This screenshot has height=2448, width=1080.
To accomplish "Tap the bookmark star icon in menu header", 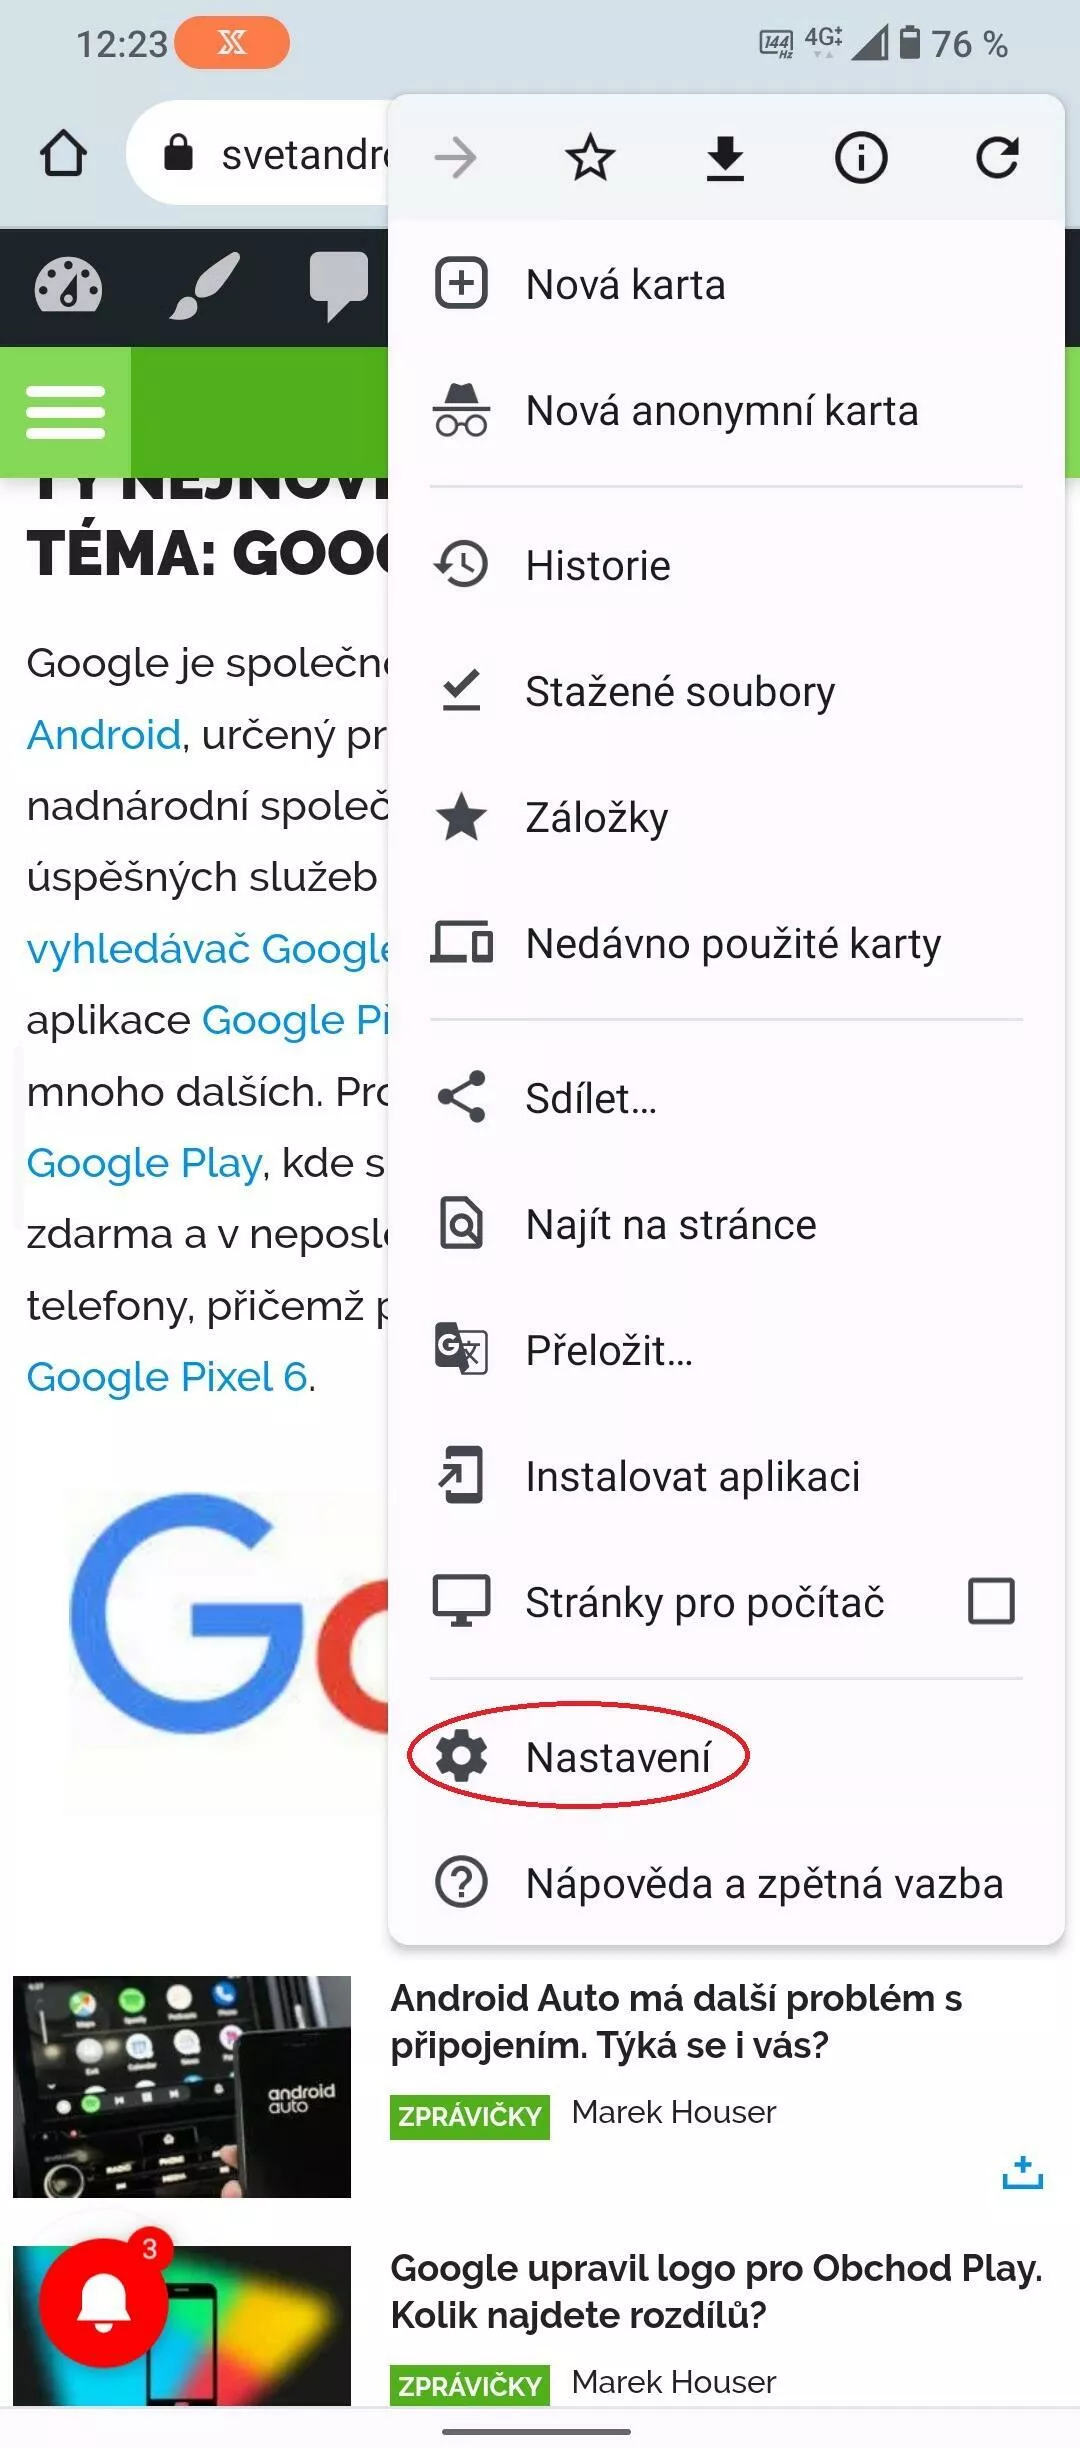I will click(x=590, y=157).
